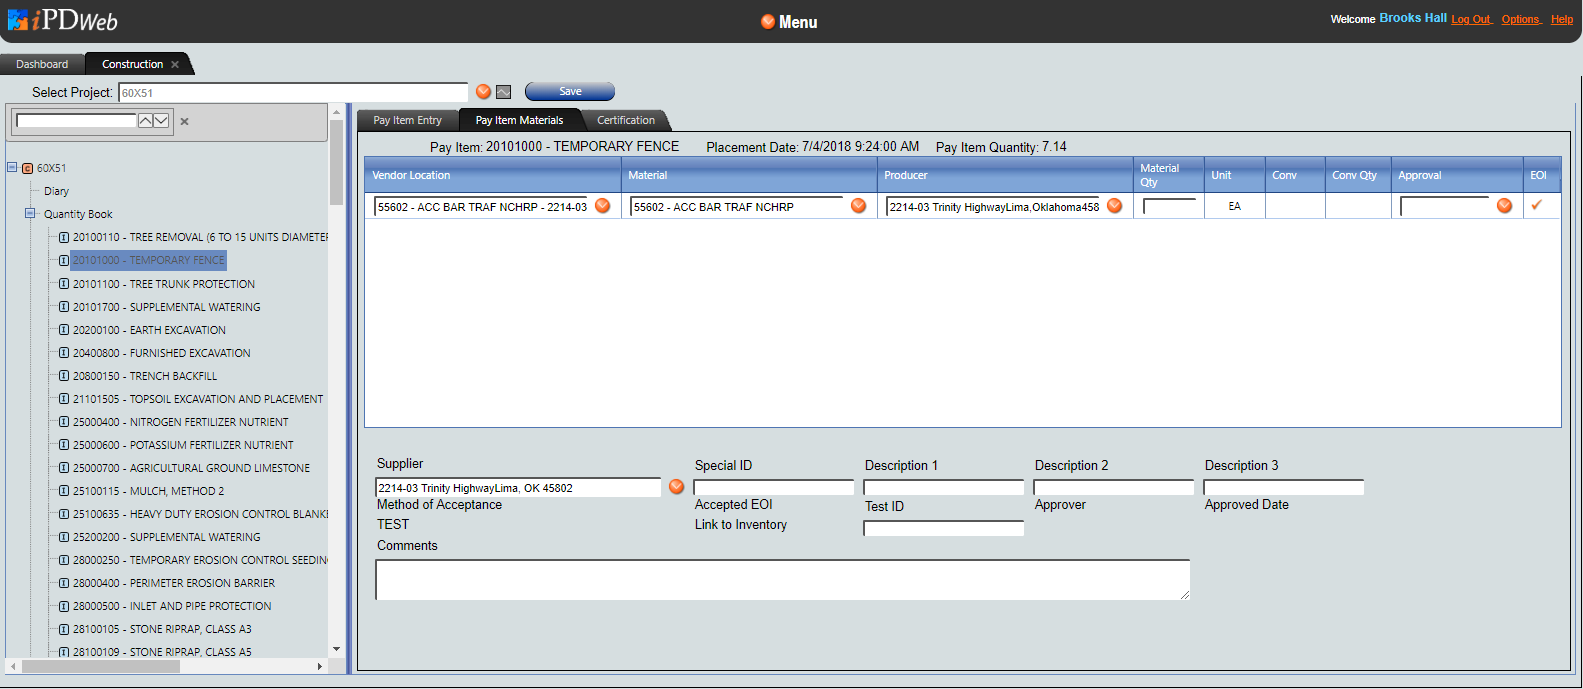Click the iPDWeb logo
Viewport: 1583px width, 689px height.
pyautogui.click(x=62, y=20)
